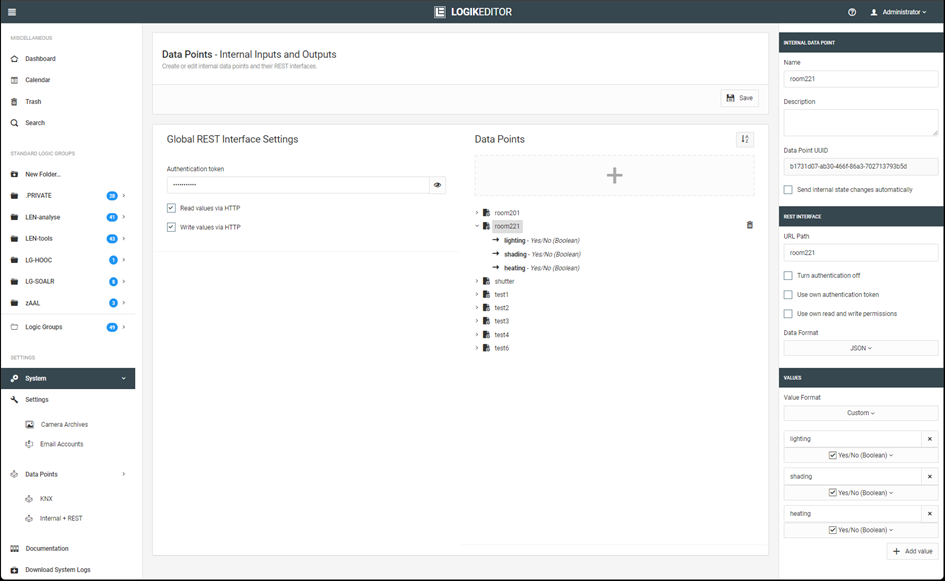Expand the room201 tree node
The height and width of the screenshot is (581, 945).
[477, 213]
